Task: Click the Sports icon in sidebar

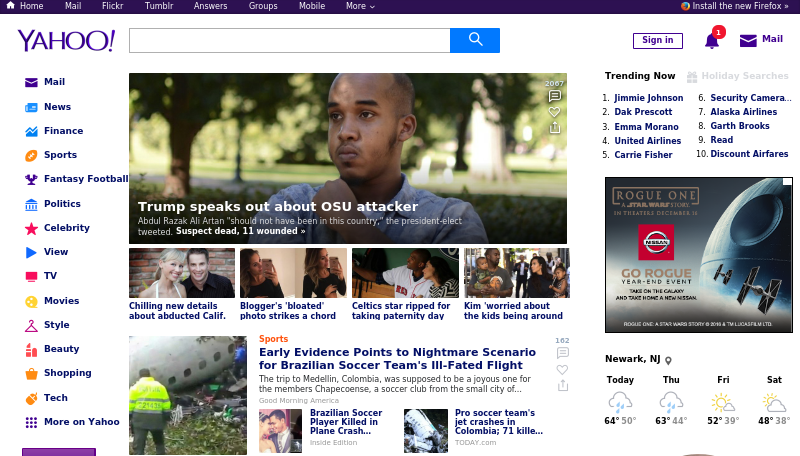Action: pyautogui.click(x=31, y=155)
